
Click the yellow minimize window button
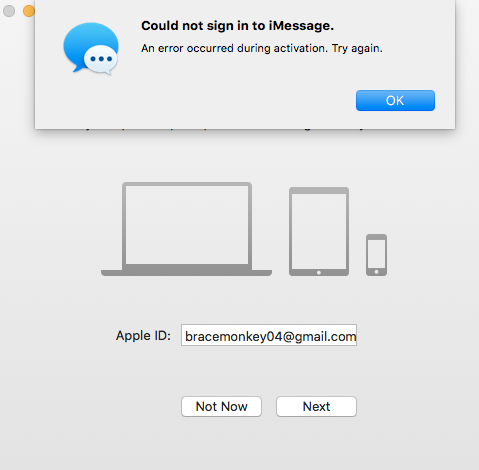coord(29,11)
